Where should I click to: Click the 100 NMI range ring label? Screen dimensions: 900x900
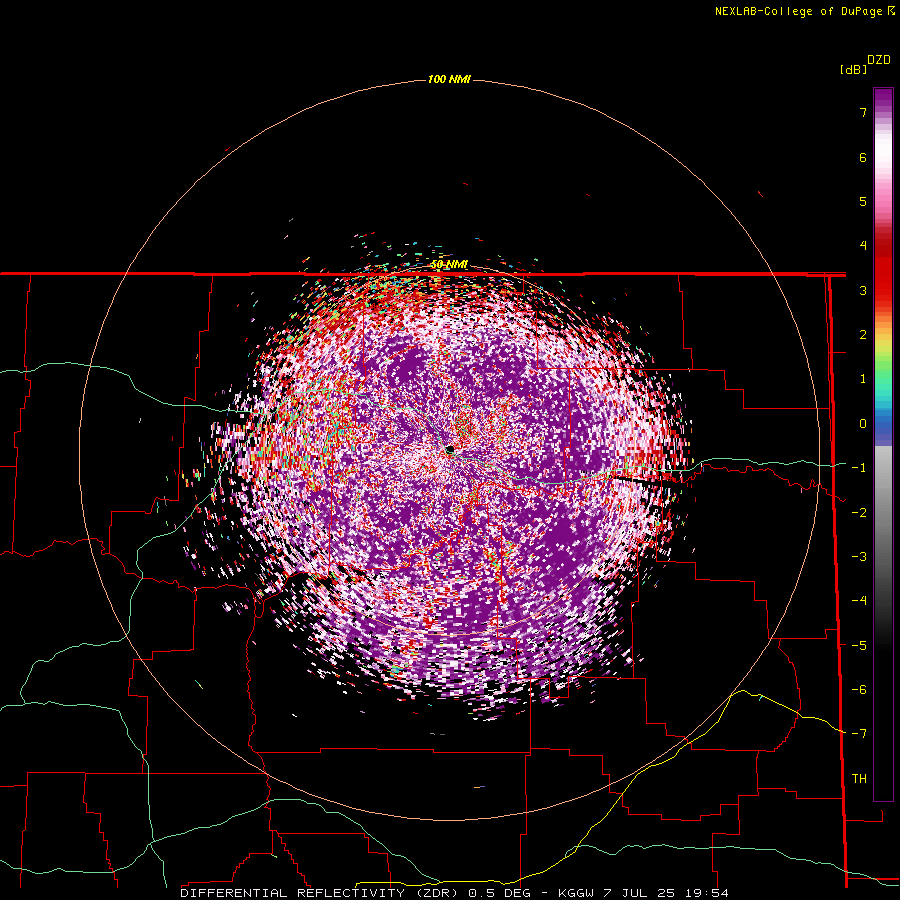[x=449, y=79]
